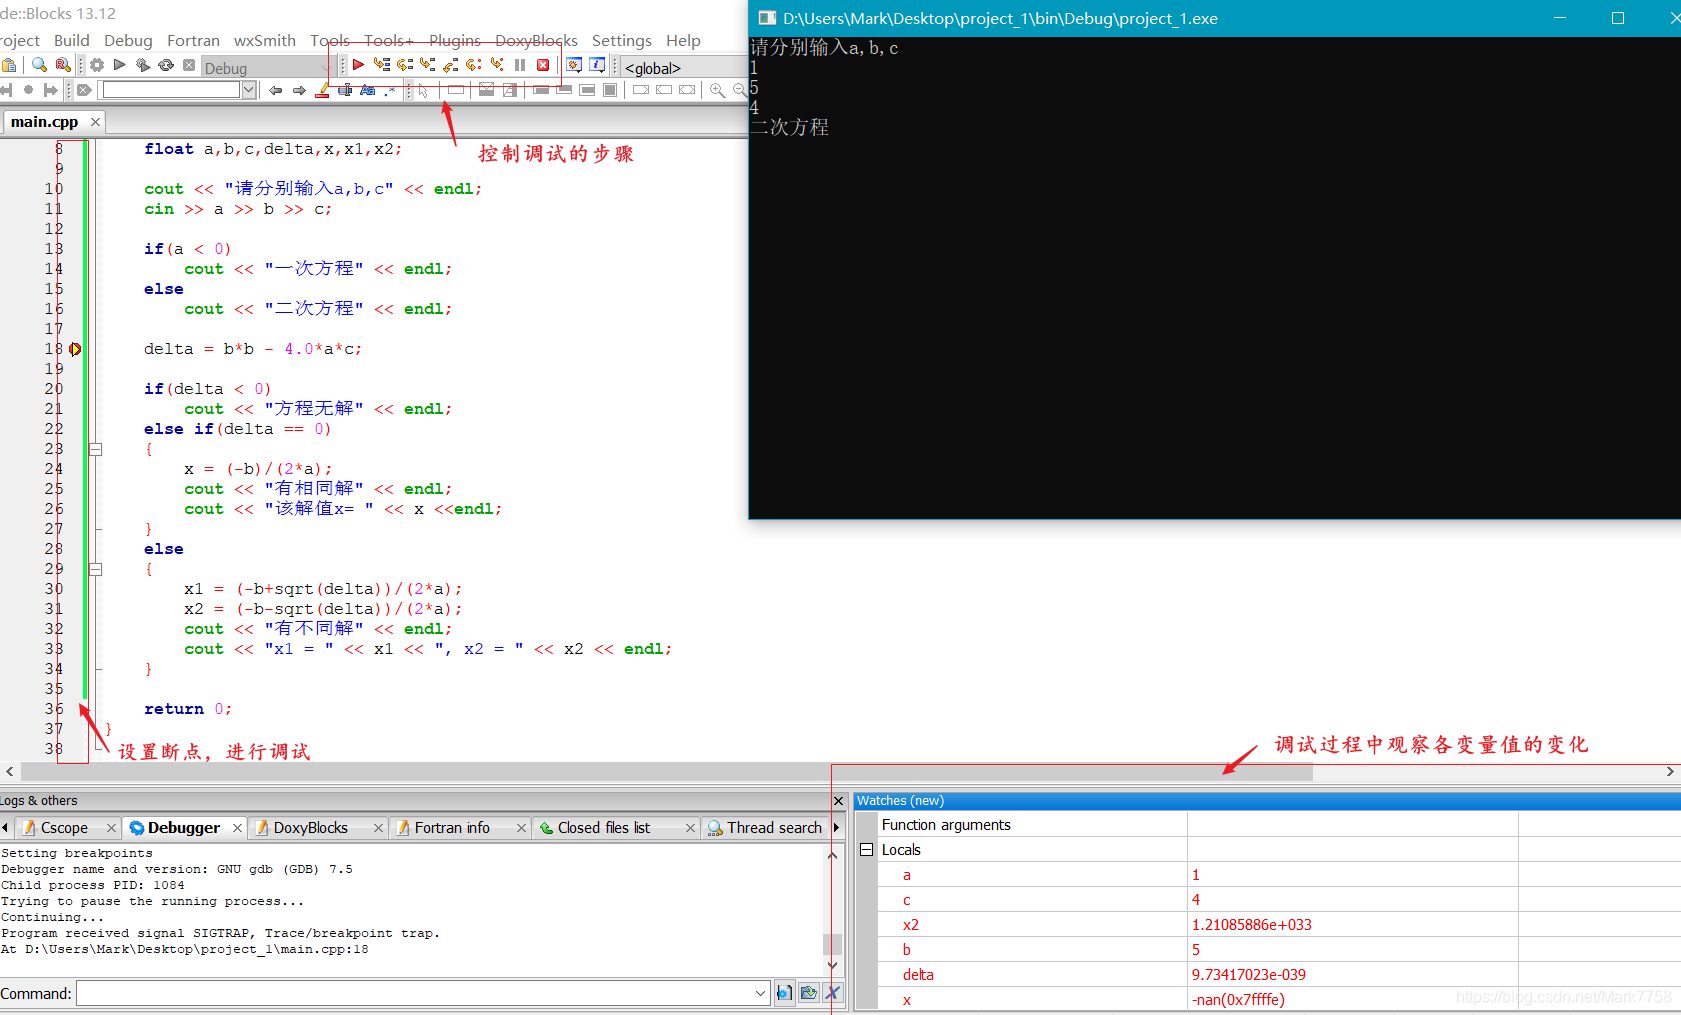1681x1015 pixels.
Task: Select the delta variable in Watches panel
Action: click(x=917, y=974)
